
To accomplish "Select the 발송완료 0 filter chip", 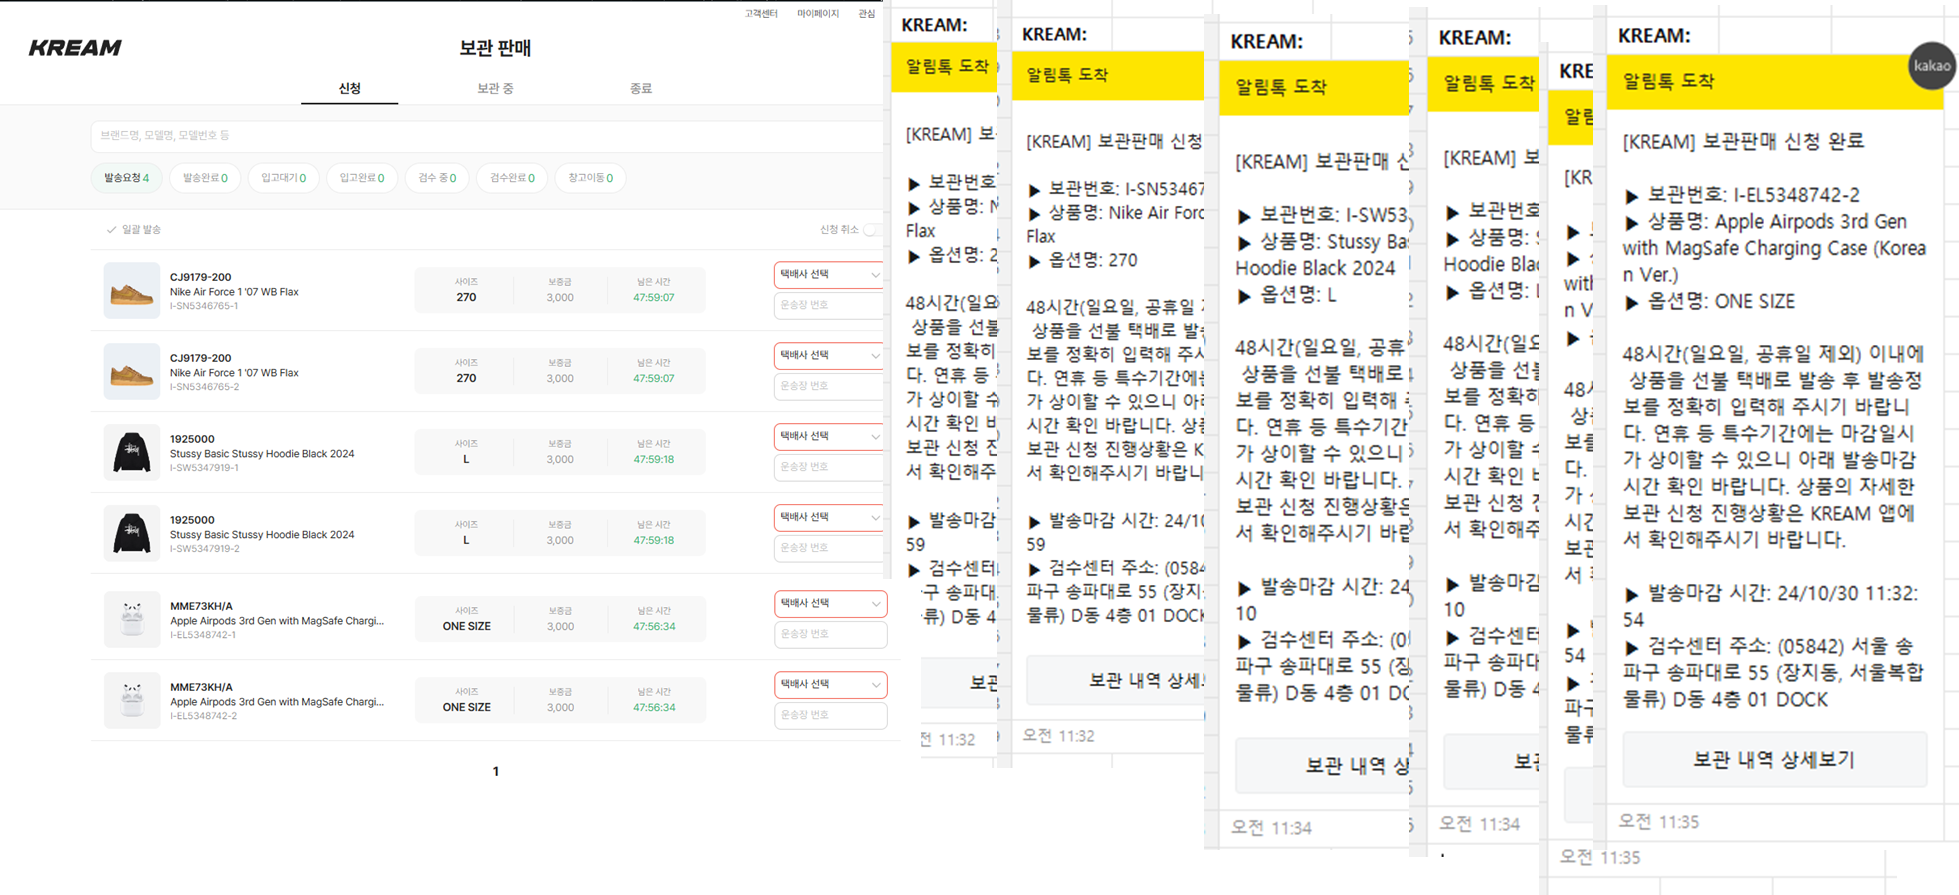I will pyautogui.click(x=205, y=178).
